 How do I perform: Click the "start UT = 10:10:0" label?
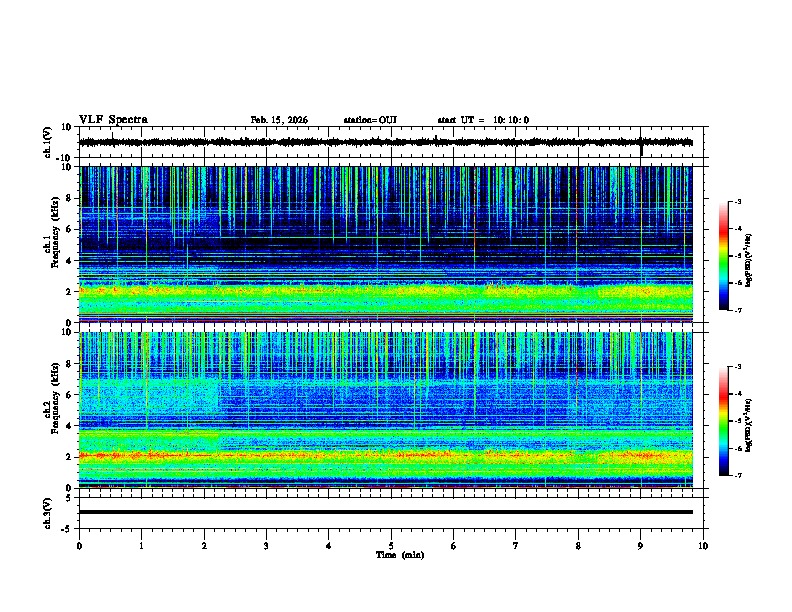(483, 120)
